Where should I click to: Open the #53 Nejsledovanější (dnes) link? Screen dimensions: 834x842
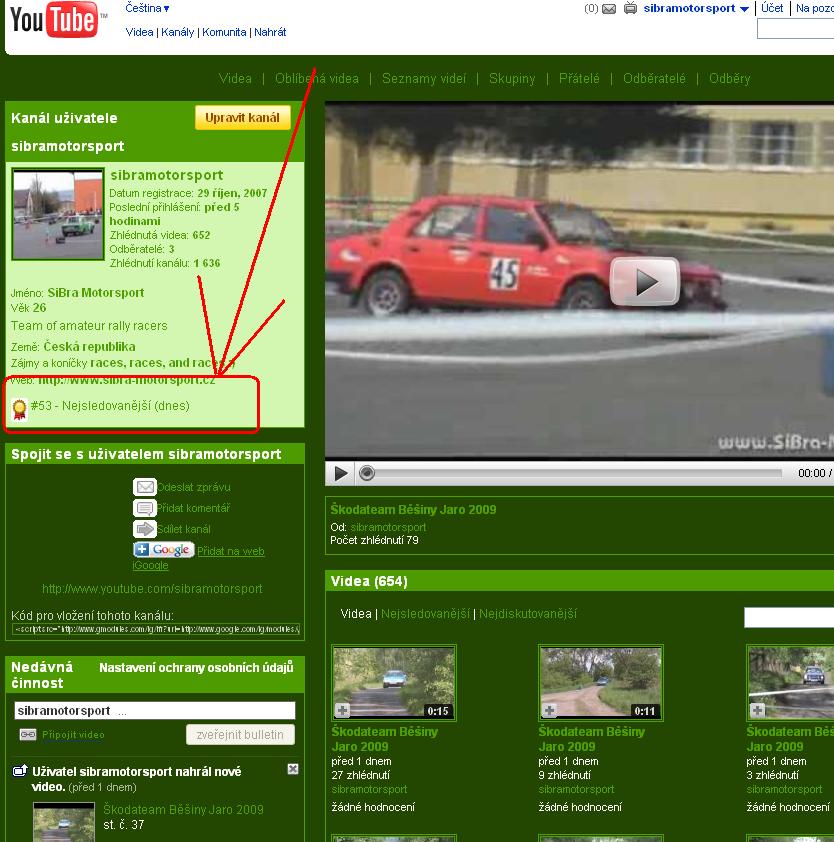click(x=110, y=405)
